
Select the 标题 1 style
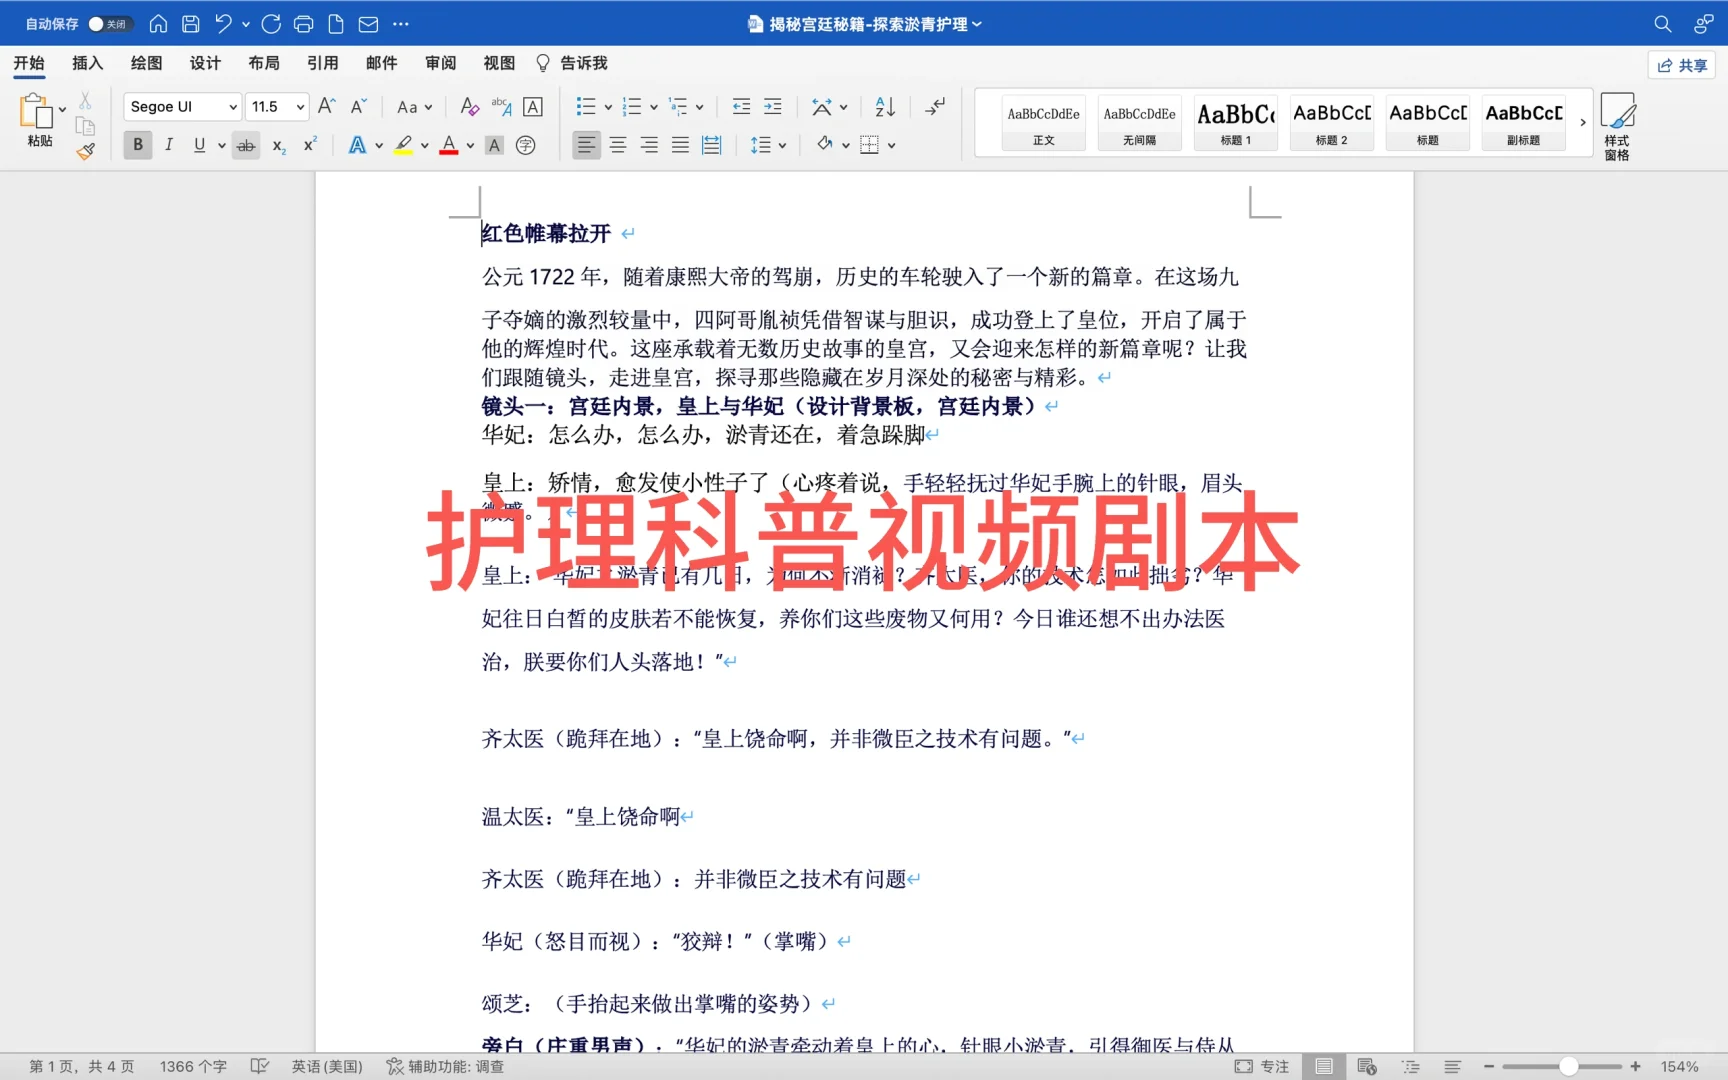tap(1235, 122)
